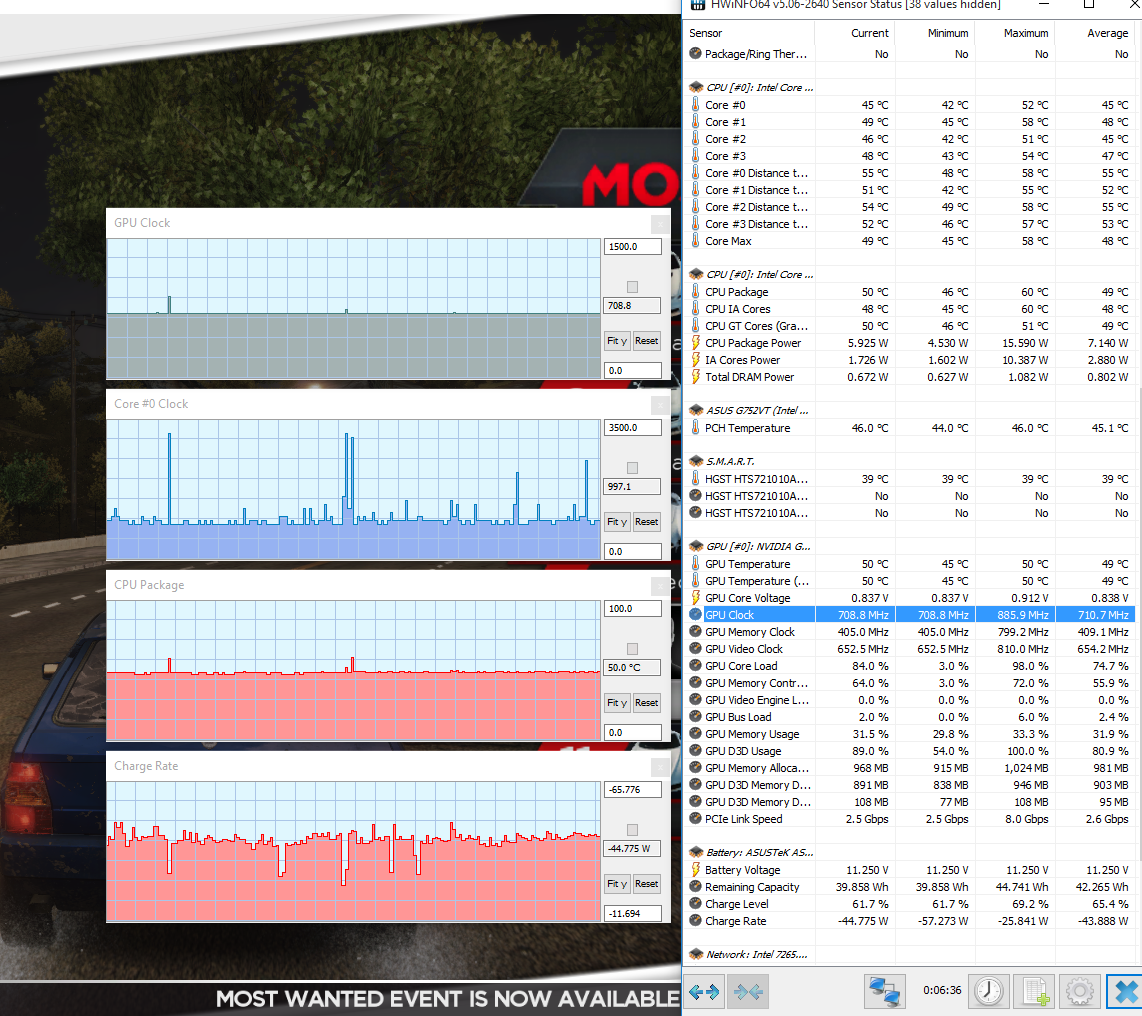
Task: Click the Current column header
Action: (854, 33)
